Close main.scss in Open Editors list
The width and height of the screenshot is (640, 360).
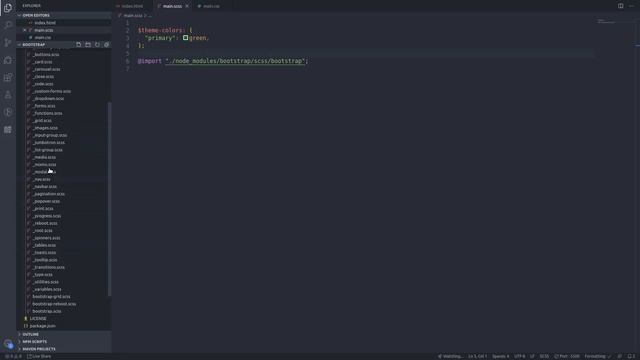click(x=24, y=30)
